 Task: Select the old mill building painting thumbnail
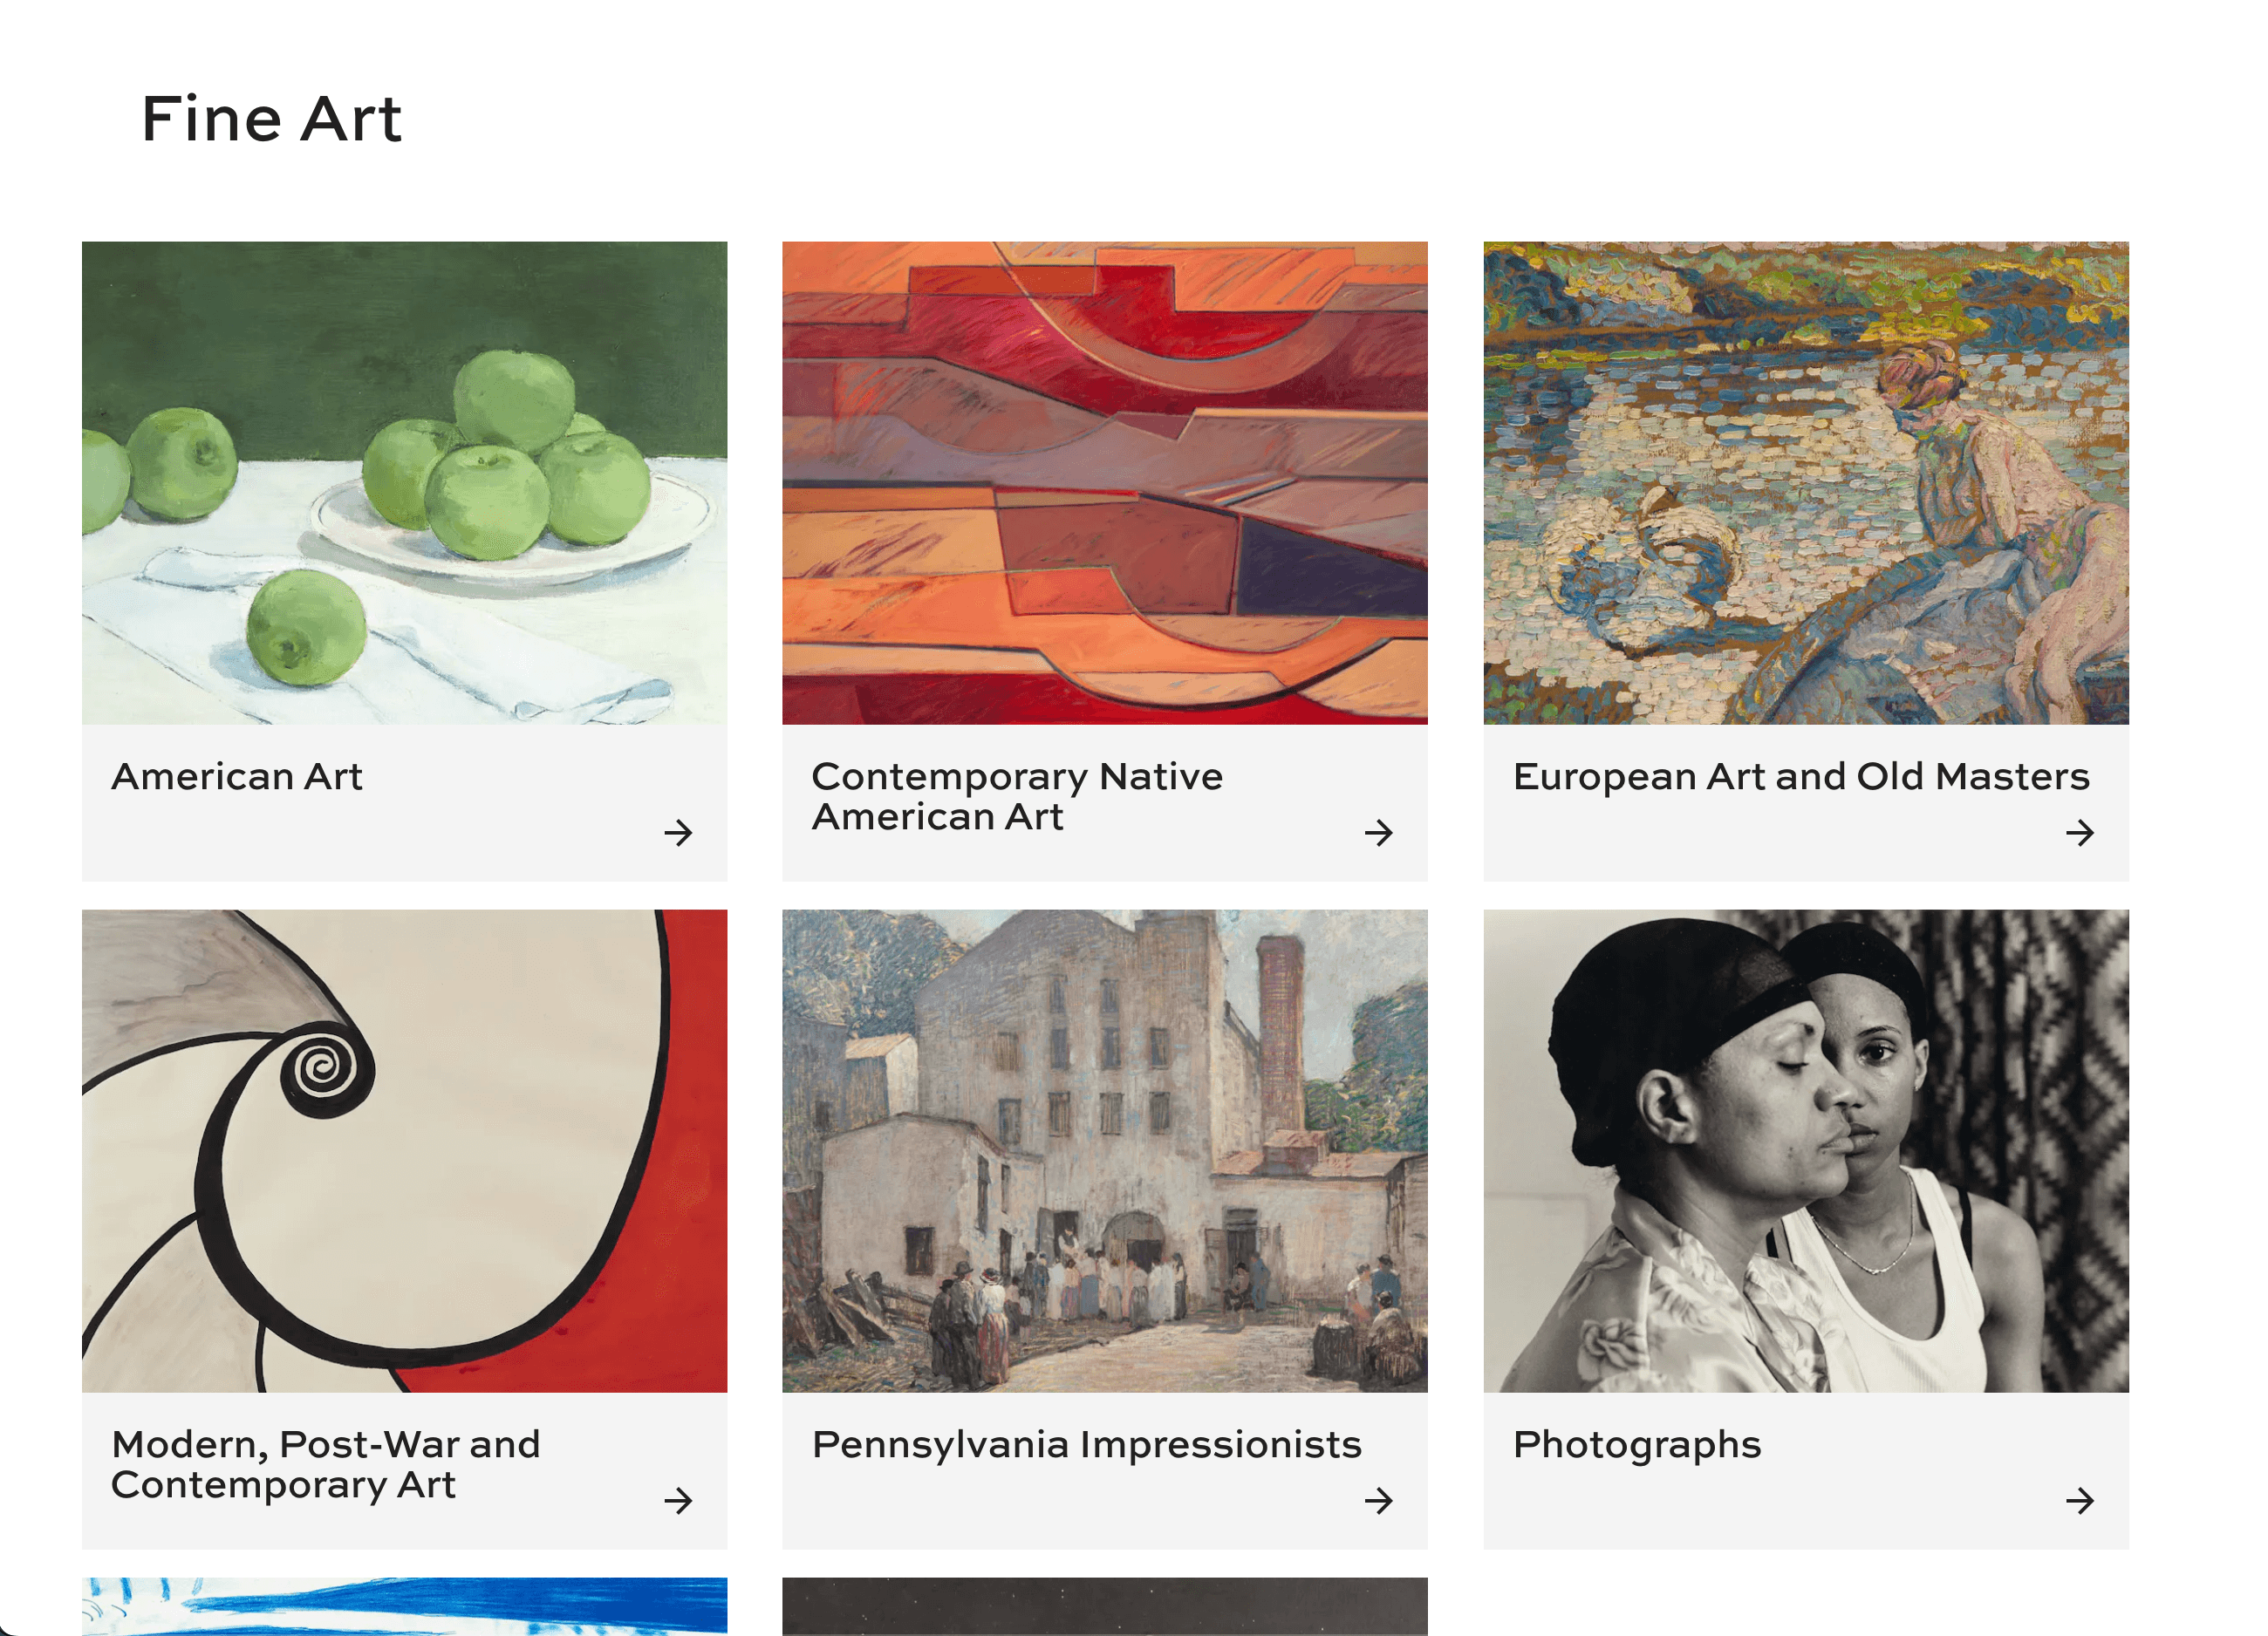[1105, 1151]
